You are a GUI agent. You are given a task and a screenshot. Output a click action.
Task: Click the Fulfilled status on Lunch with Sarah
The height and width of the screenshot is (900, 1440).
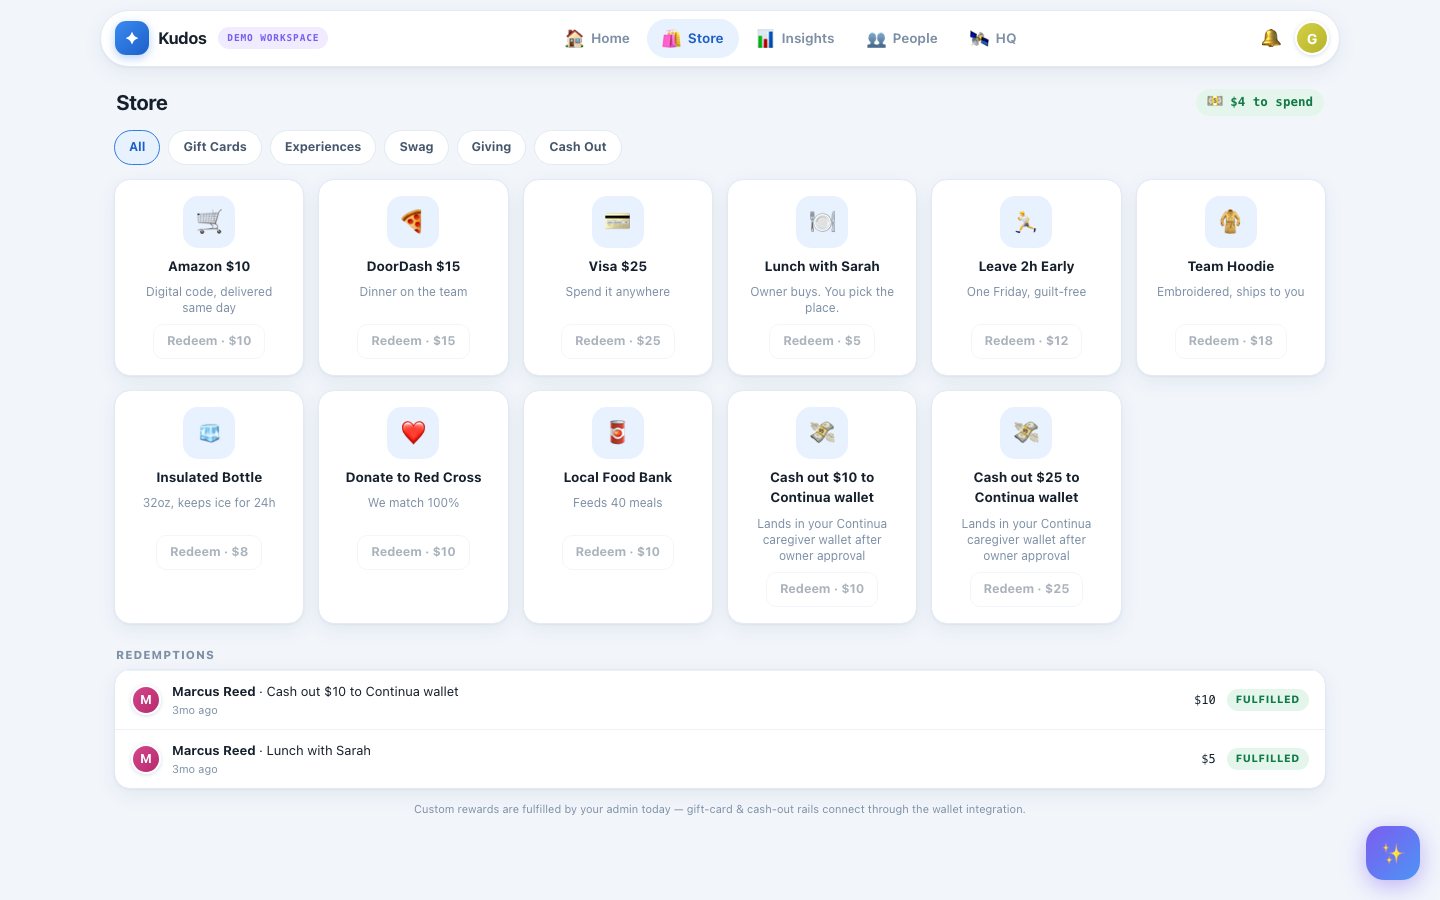pyautogui.click(x=1267, y=759)
